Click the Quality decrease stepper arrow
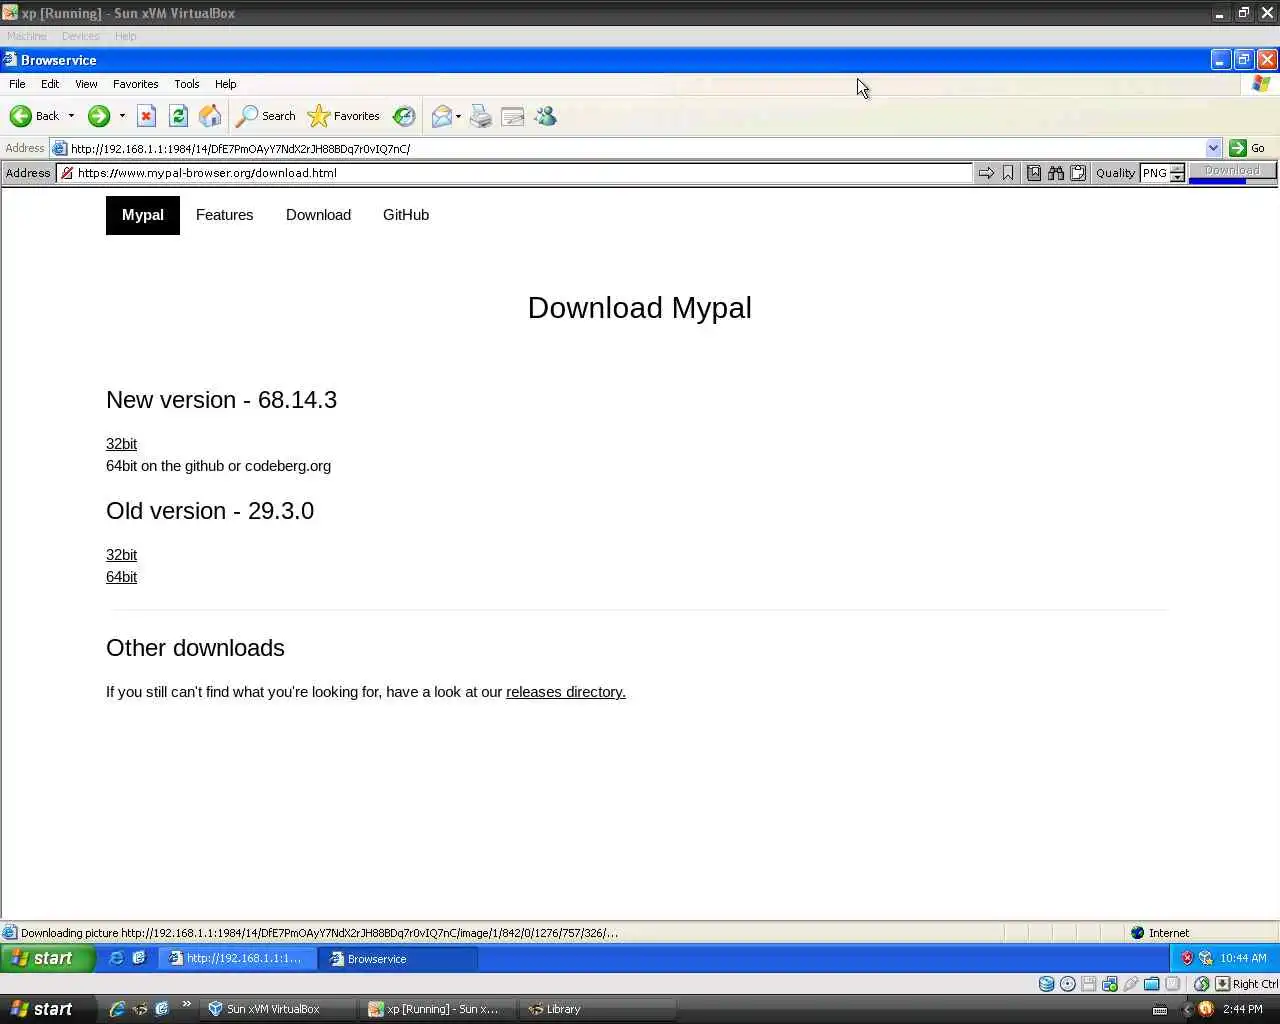Screen dimensions: 1280x1024 click(x=1177, y=178)
